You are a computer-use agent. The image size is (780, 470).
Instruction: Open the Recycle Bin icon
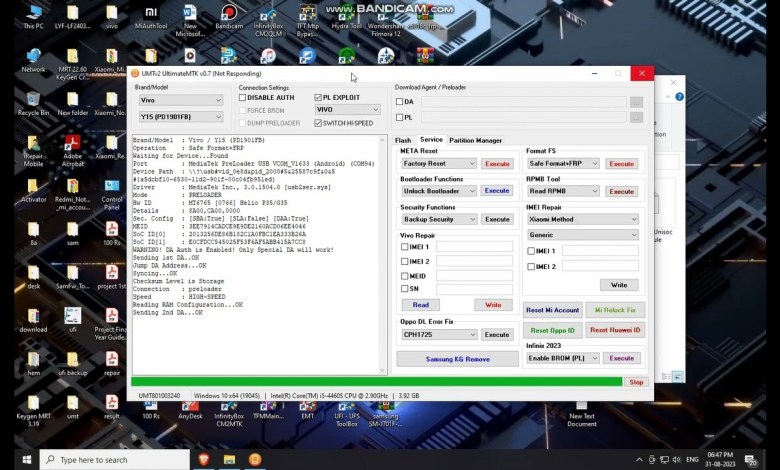(33, 101)
